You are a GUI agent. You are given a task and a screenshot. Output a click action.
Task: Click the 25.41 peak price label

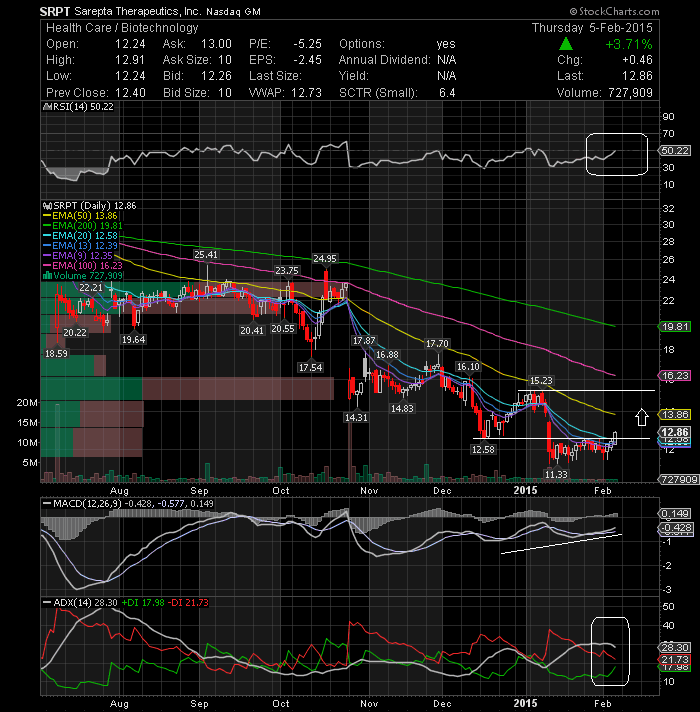click(x=206, y=254)
